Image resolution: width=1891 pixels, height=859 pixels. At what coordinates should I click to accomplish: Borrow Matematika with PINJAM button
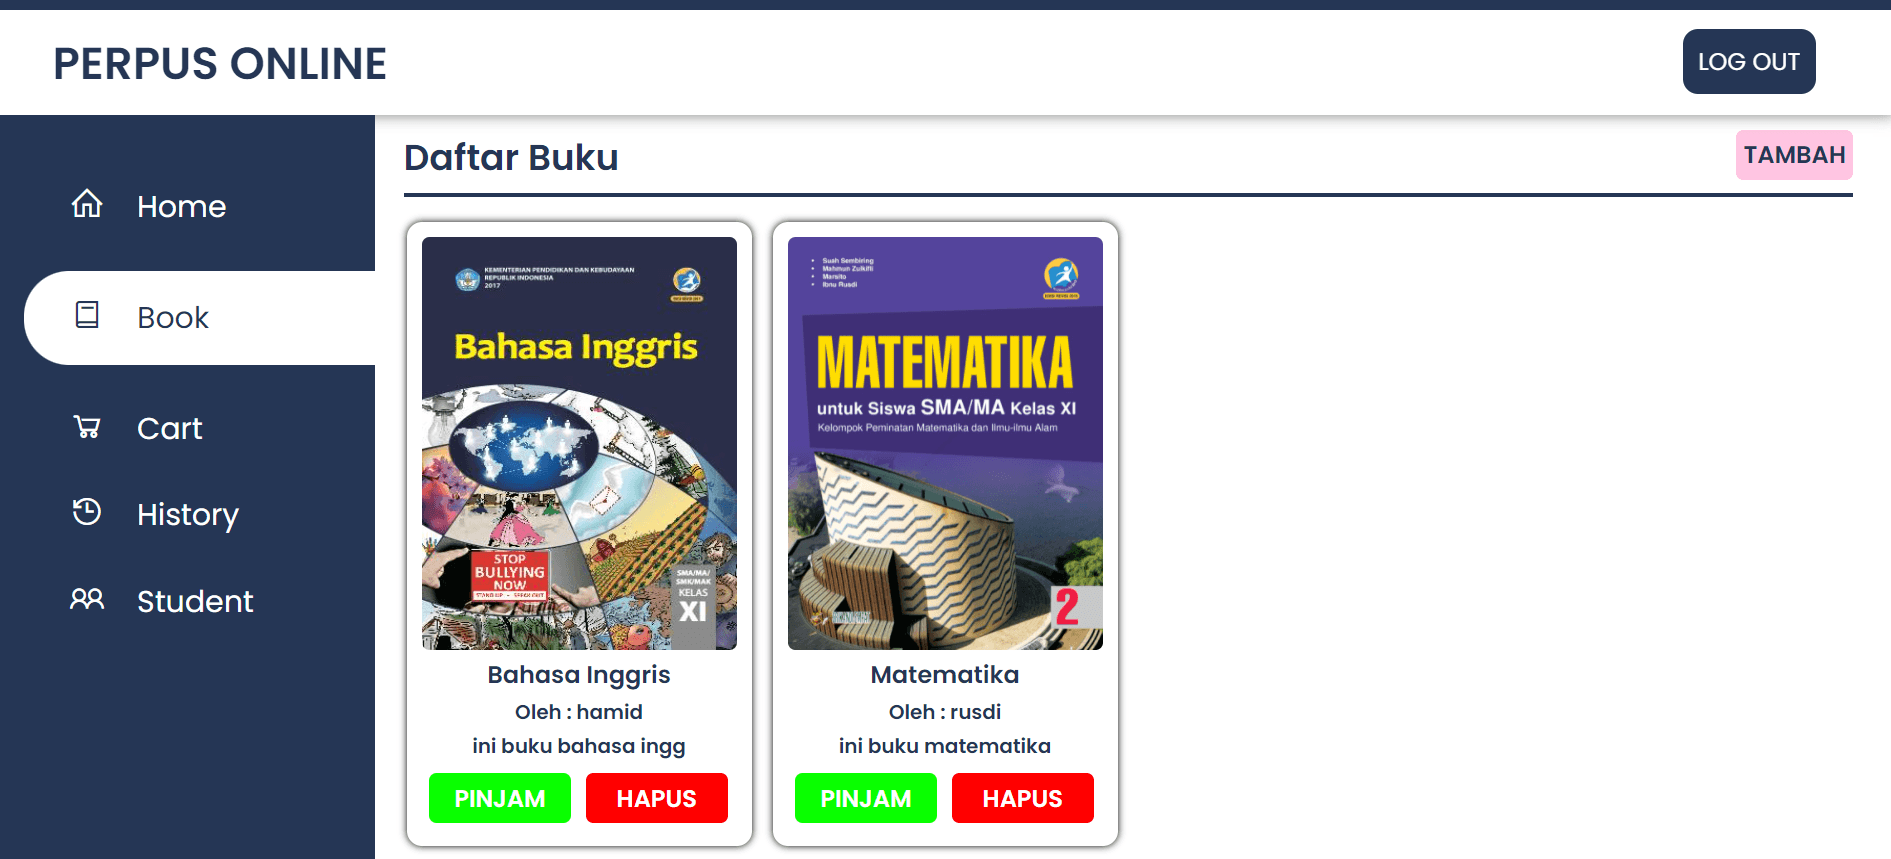[866, 798]
